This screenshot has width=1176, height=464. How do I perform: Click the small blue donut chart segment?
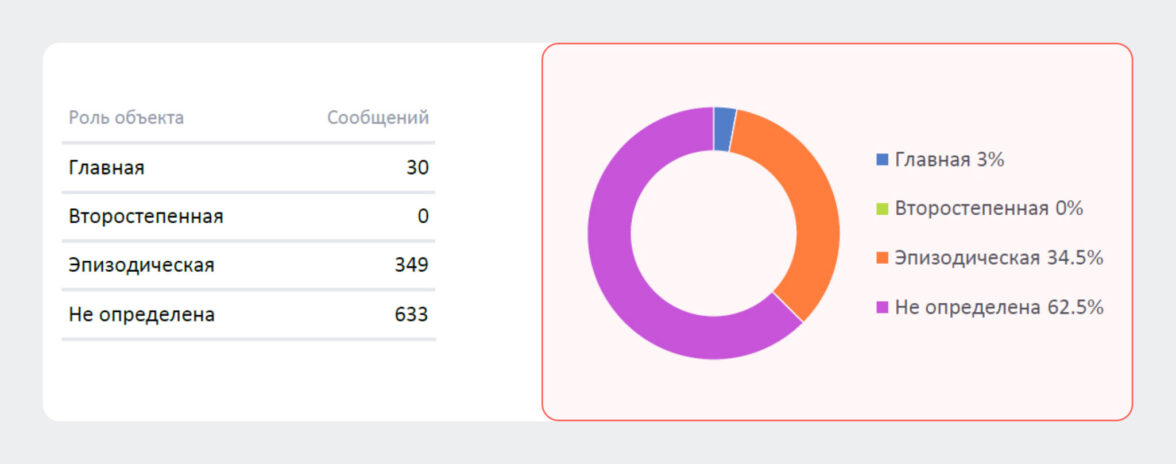[724, 129]
